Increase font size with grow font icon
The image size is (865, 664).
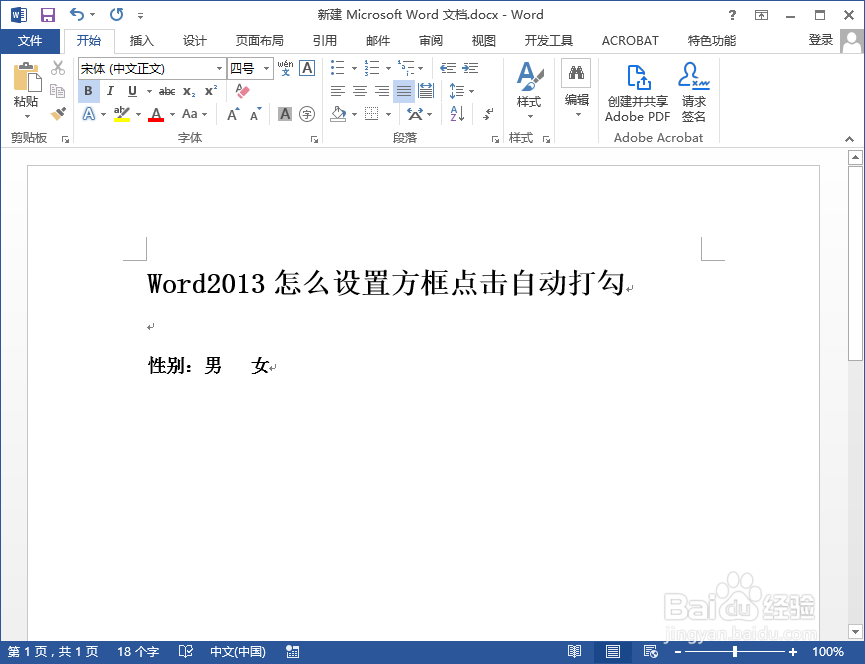233,114
